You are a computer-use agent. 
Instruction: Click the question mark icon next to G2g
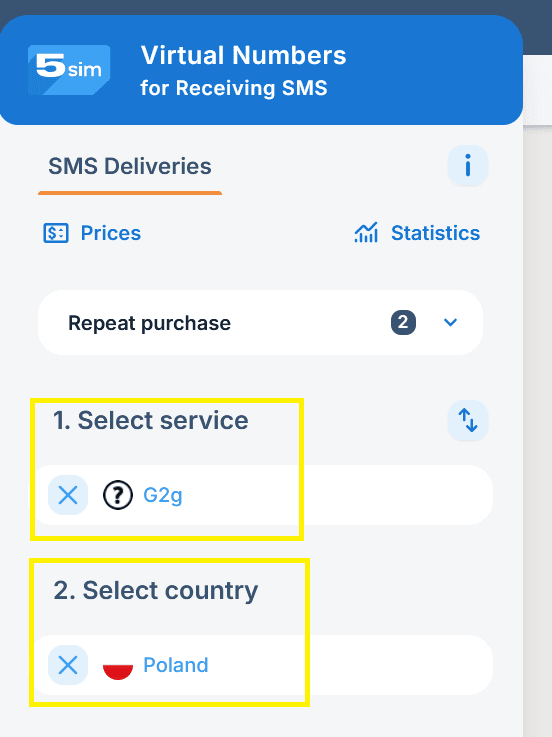click(118, 495)
